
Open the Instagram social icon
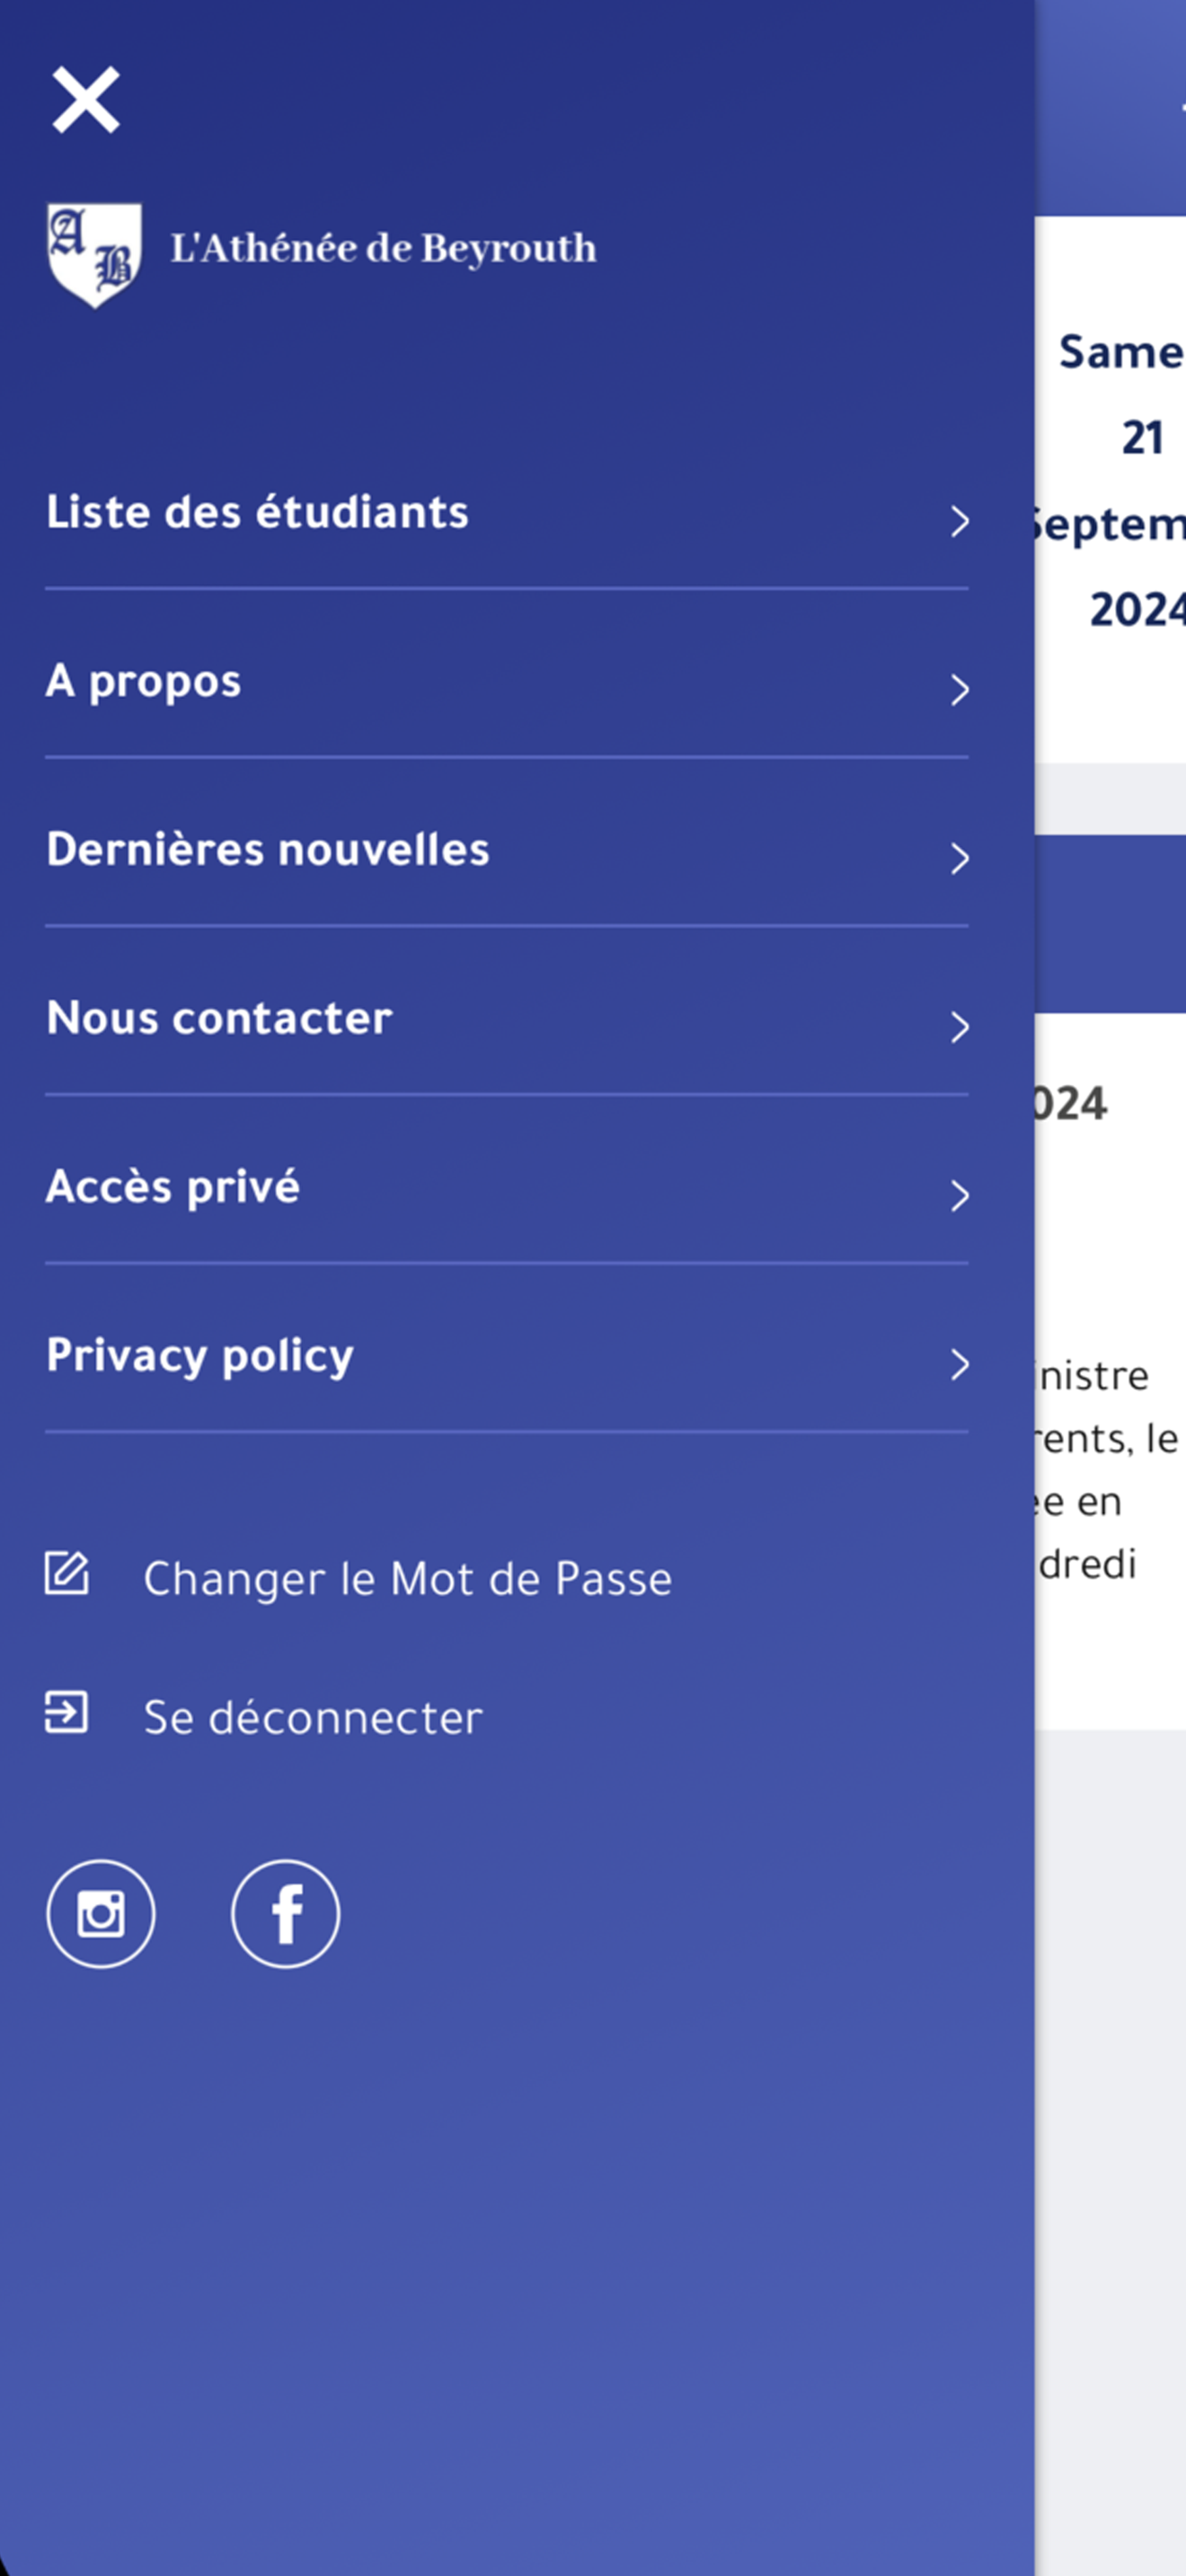pyautogui.click(x=101, y=1914)
